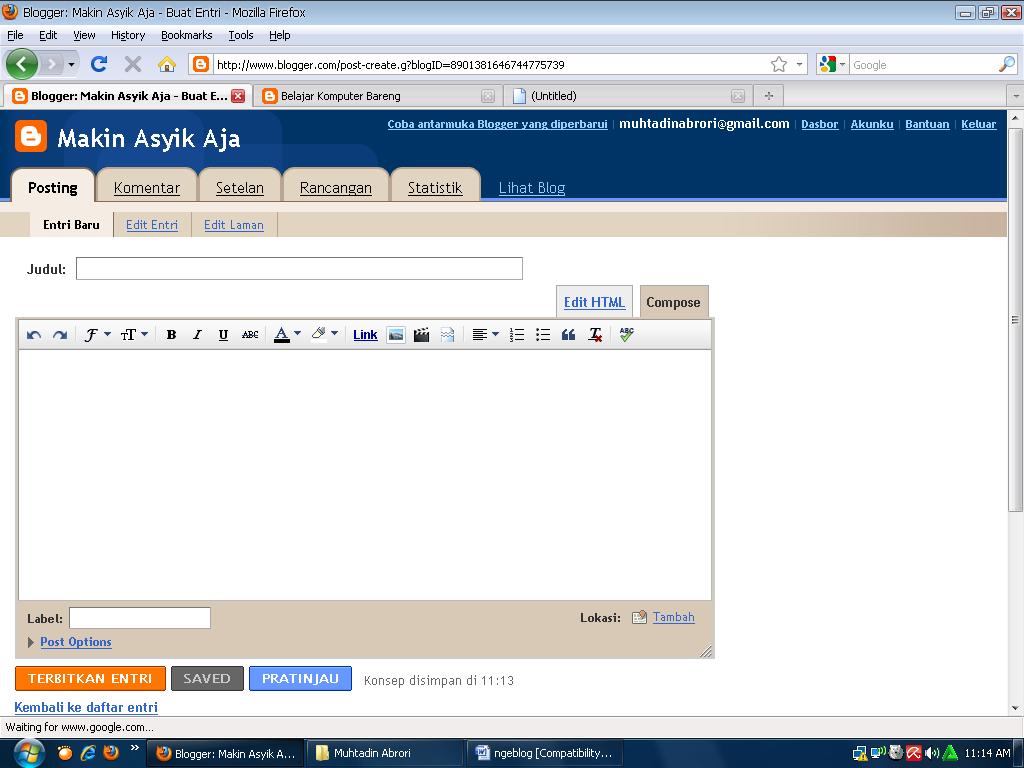Add a location with the Tambah link
This screenshot has height=768, width=1024.
673,617
